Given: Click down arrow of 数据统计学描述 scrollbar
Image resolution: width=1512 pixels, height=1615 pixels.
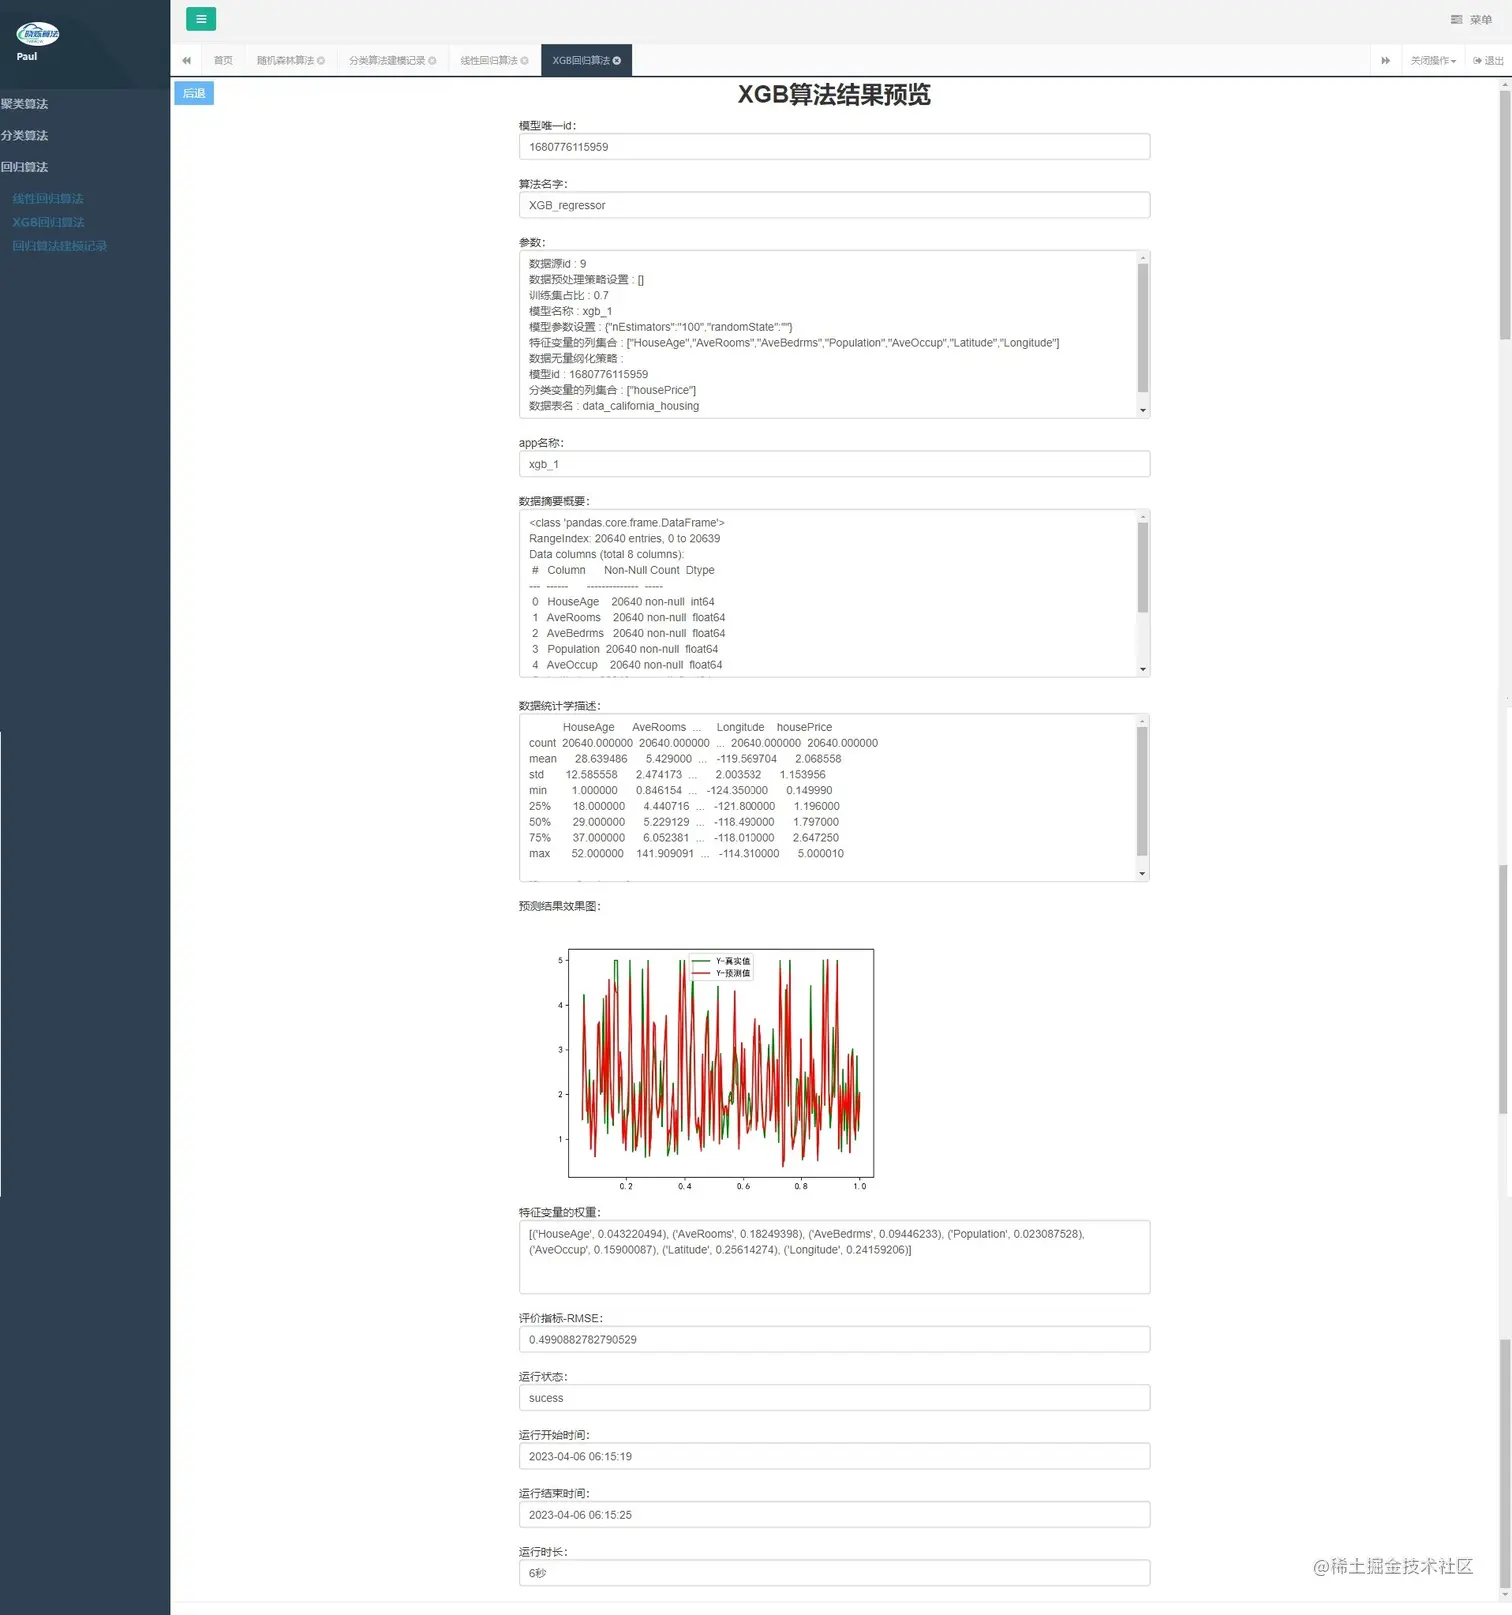Looking at the screenshot, I should click(x=1143, y=874).
